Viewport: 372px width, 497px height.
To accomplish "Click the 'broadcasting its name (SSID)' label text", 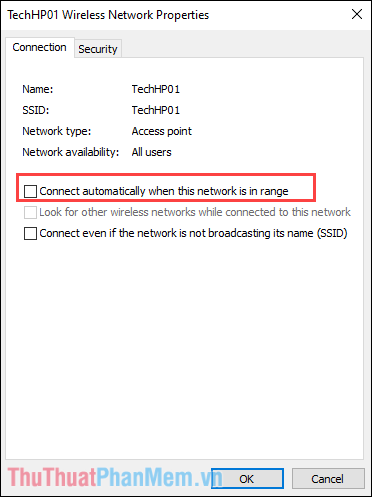I will point(278,233).
